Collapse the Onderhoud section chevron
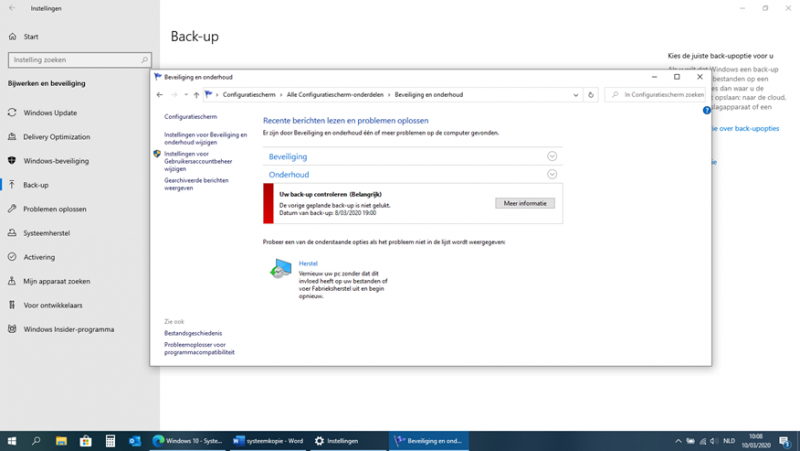The height and width of the screenshot is (451, 800). tap(552, 174)
